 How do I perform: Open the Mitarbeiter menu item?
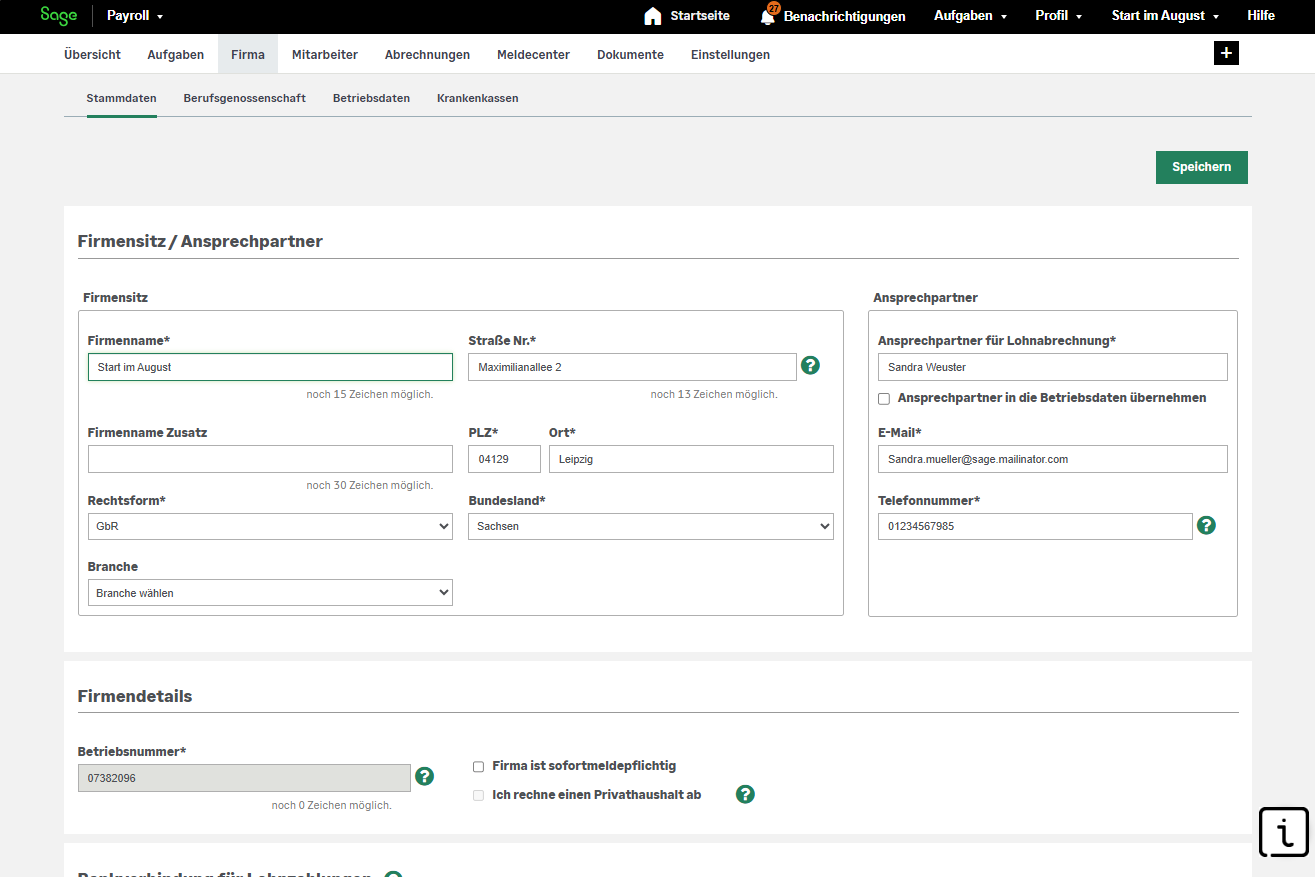[325, 55]
